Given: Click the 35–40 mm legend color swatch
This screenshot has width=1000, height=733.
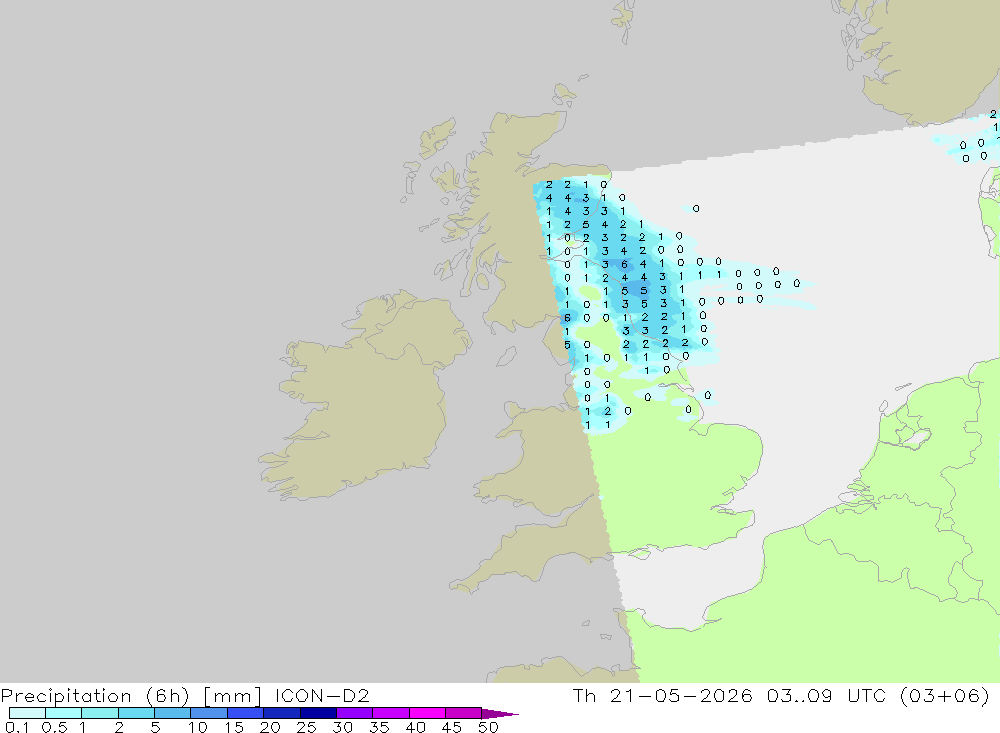Looking at the screenshot, I should pyautogui.click(x=391, y=713).
